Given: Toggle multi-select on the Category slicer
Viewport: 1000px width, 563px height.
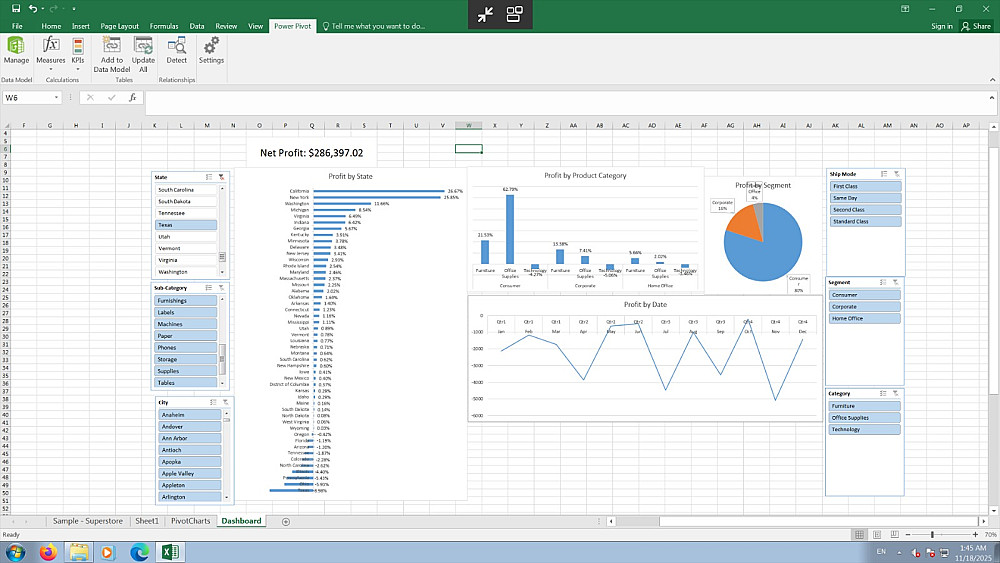Looking at the screenshot, I should [883, 393].
